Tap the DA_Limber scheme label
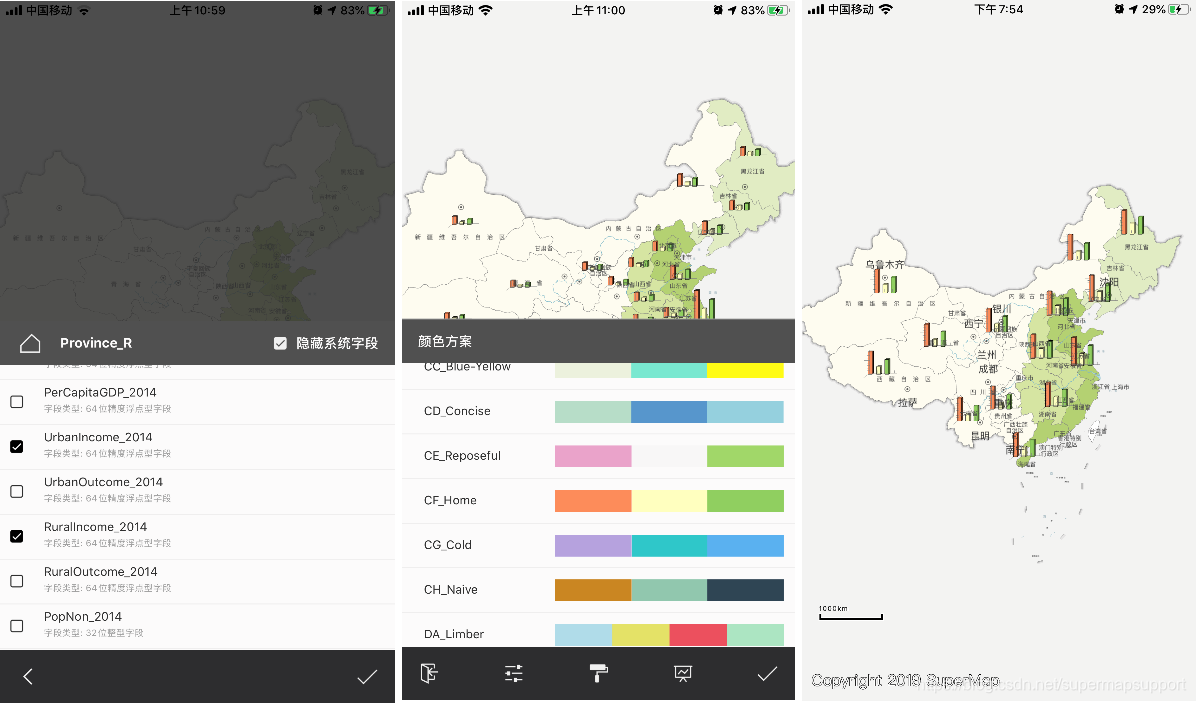The height and width of the screenshot is (703, 1196). pyautogui.click(x=454, y=634)
